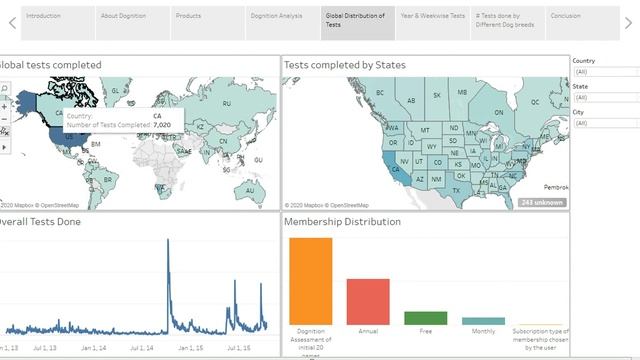Screen dimensions: 640x360
Task: Select Alberta (AB) on the states map
Action: 411,100
